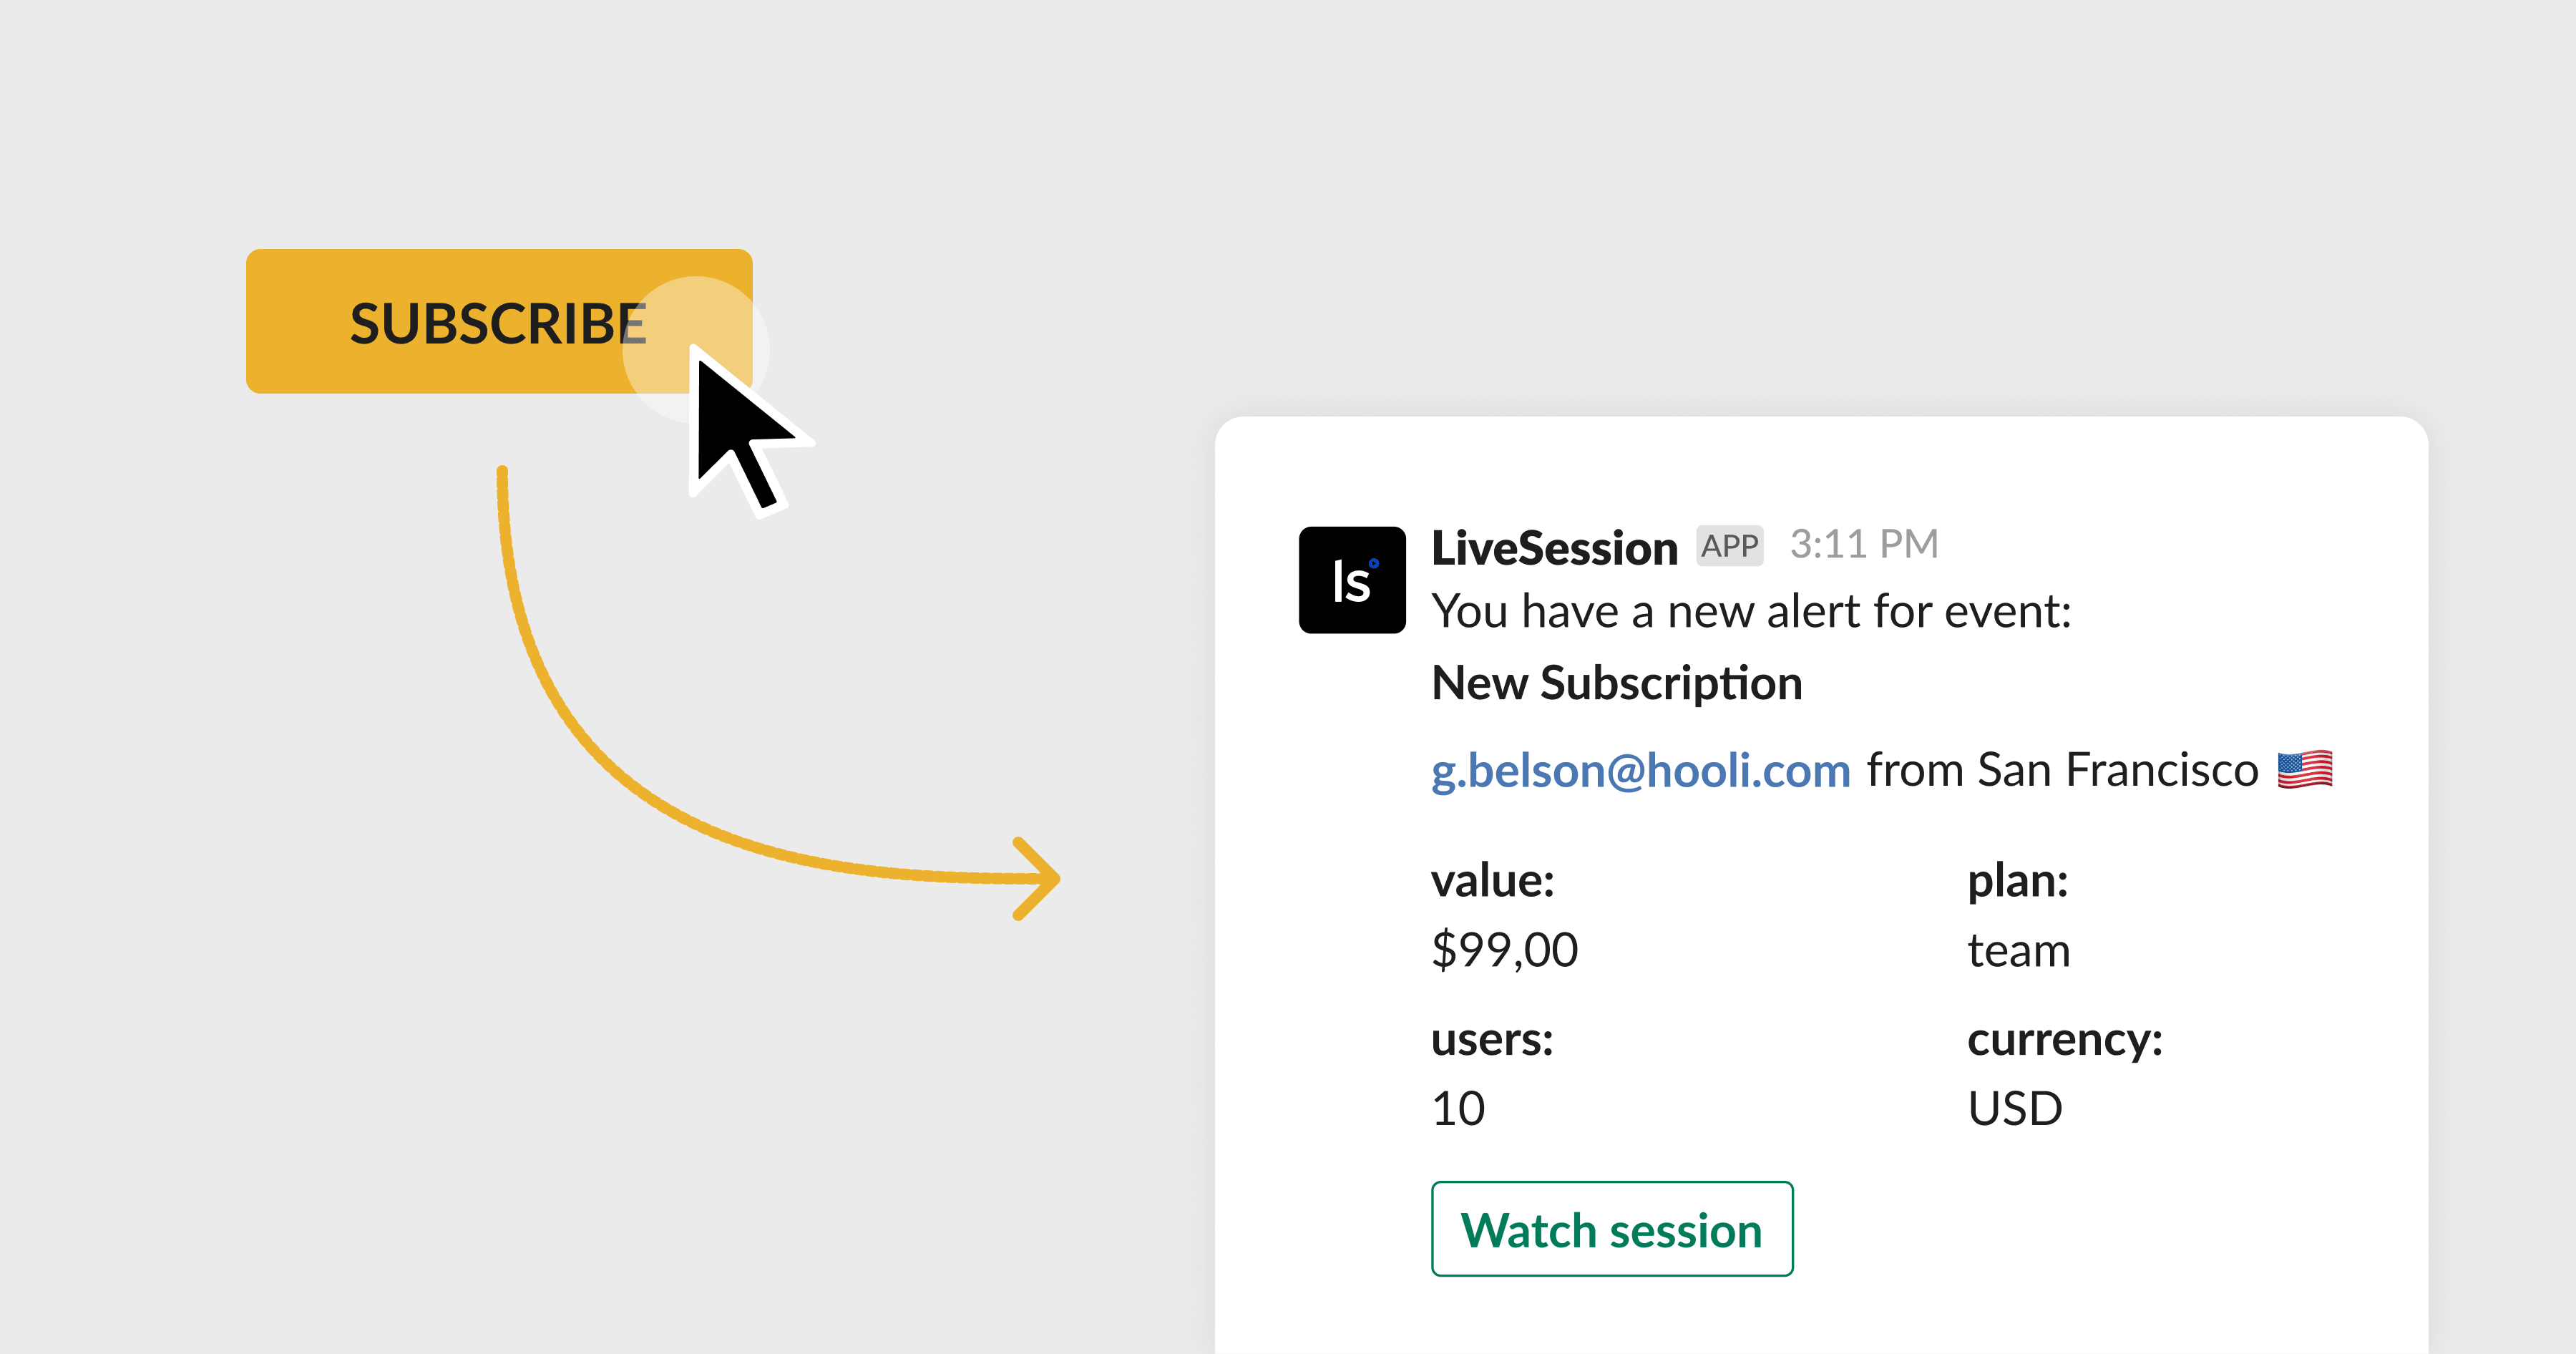
Task: Click the LiveSession sender name
Action: click(x=1554, y=548)
